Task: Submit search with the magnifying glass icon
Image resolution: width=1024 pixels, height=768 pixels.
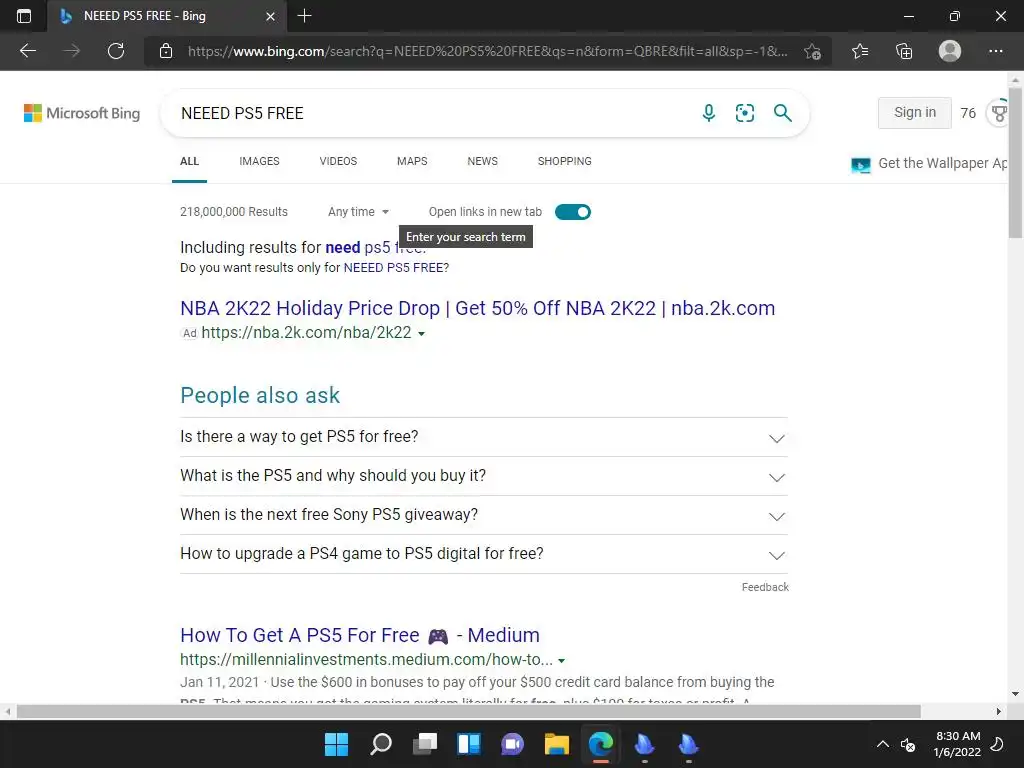Action: click(x=782, y=113)
